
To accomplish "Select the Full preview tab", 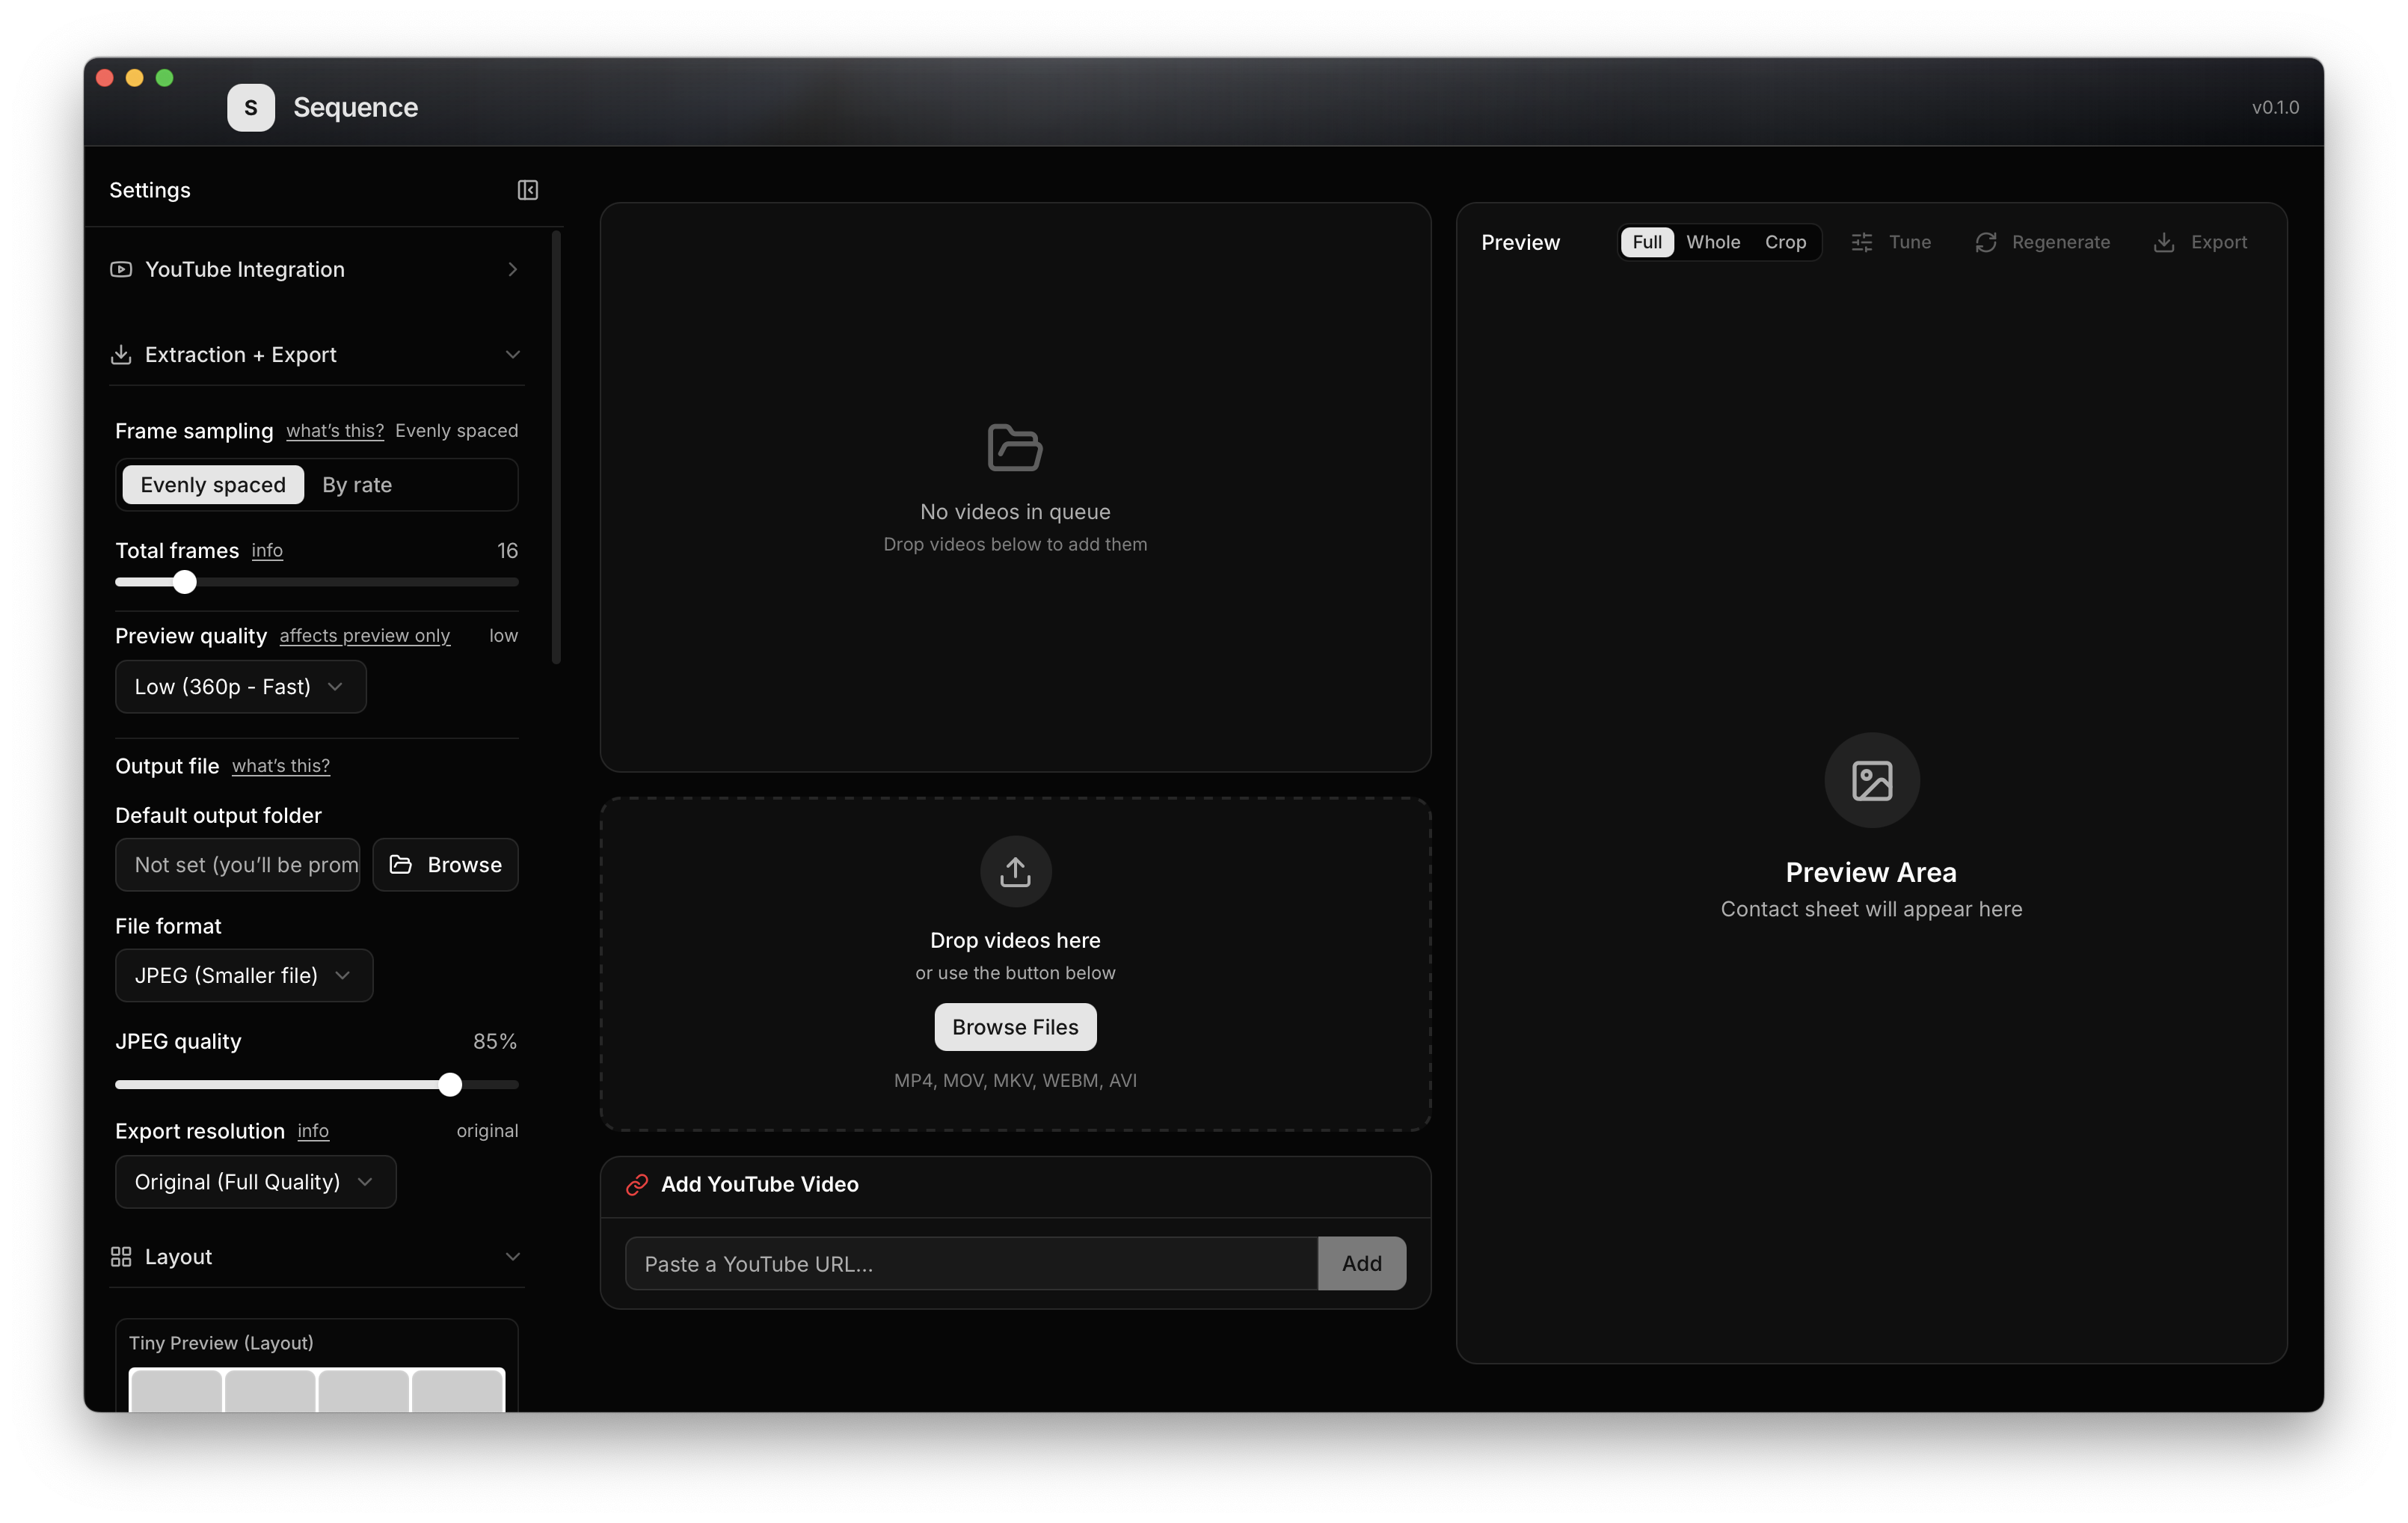I will [x=1647, y=242].
